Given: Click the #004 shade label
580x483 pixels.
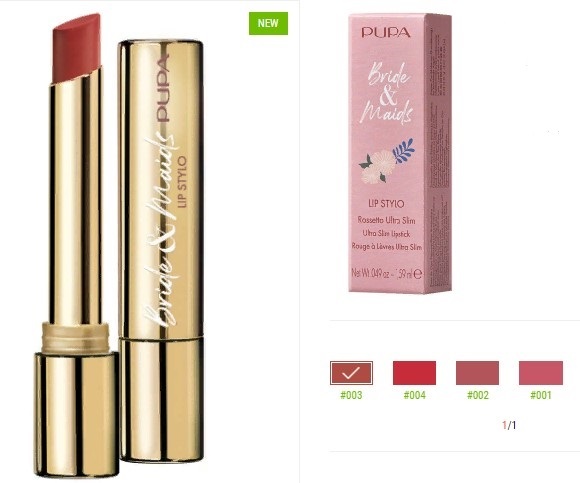Looking at the screenshot, I should (414, 395).
